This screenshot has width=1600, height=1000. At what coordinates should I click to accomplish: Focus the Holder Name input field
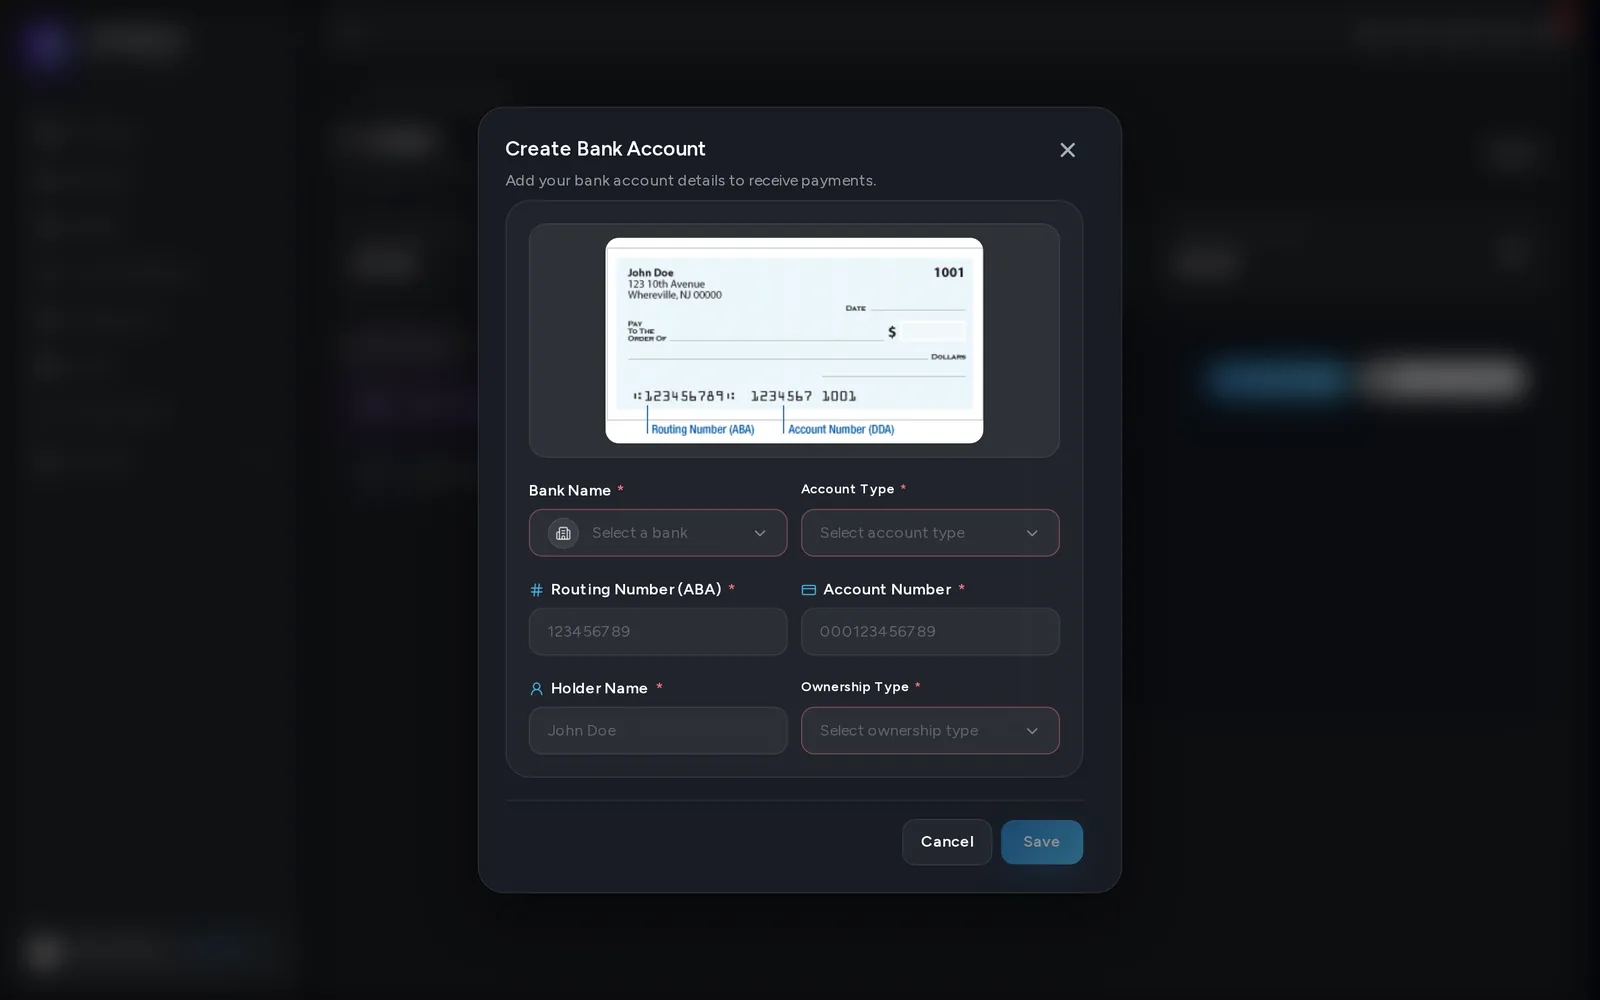point(658,731)
